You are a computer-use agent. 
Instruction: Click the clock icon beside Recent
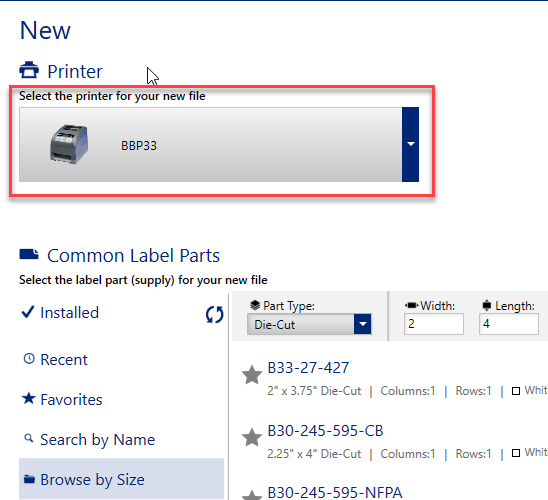pos(29,358)
